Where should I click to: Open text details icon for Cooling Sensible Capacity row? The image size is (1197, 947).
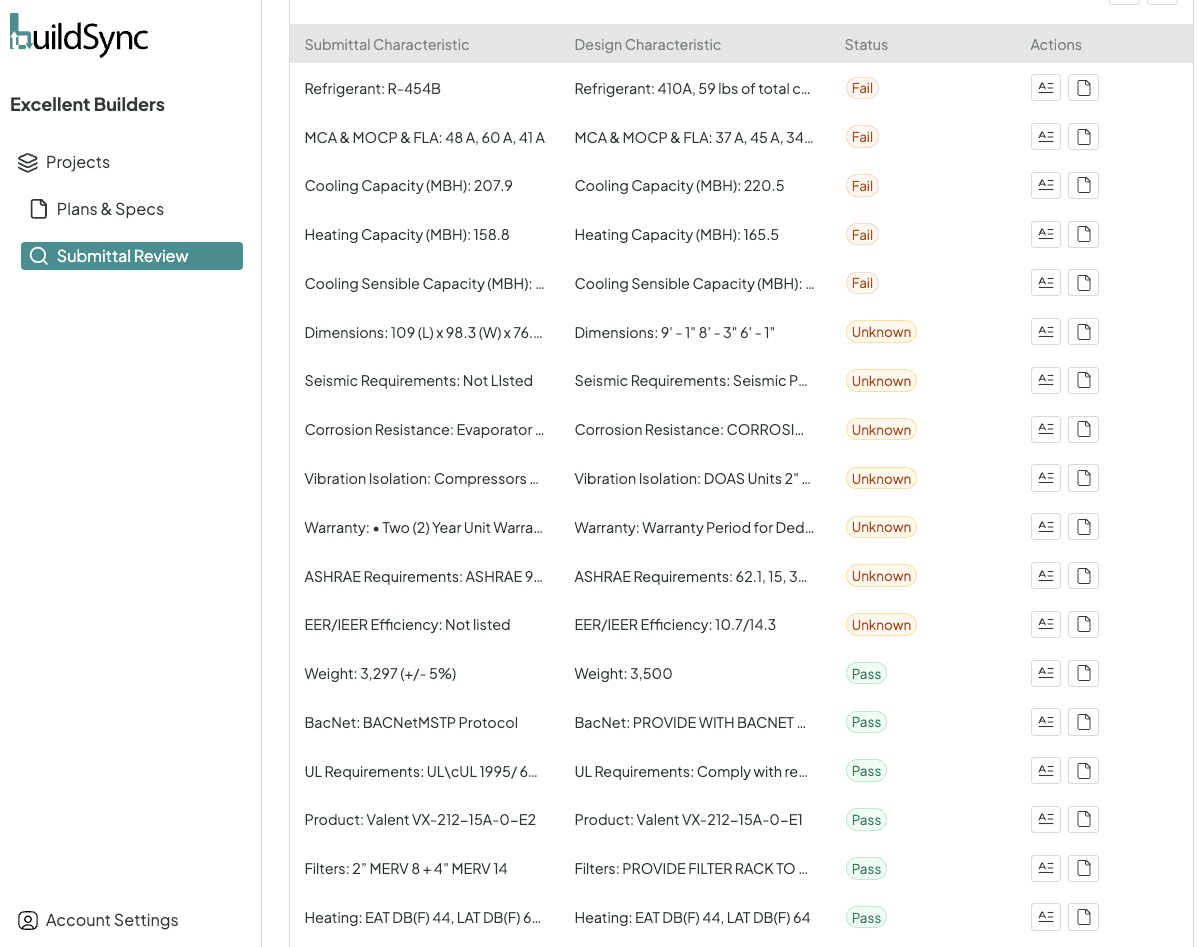pyautogui.click(x=1046, y=283)
